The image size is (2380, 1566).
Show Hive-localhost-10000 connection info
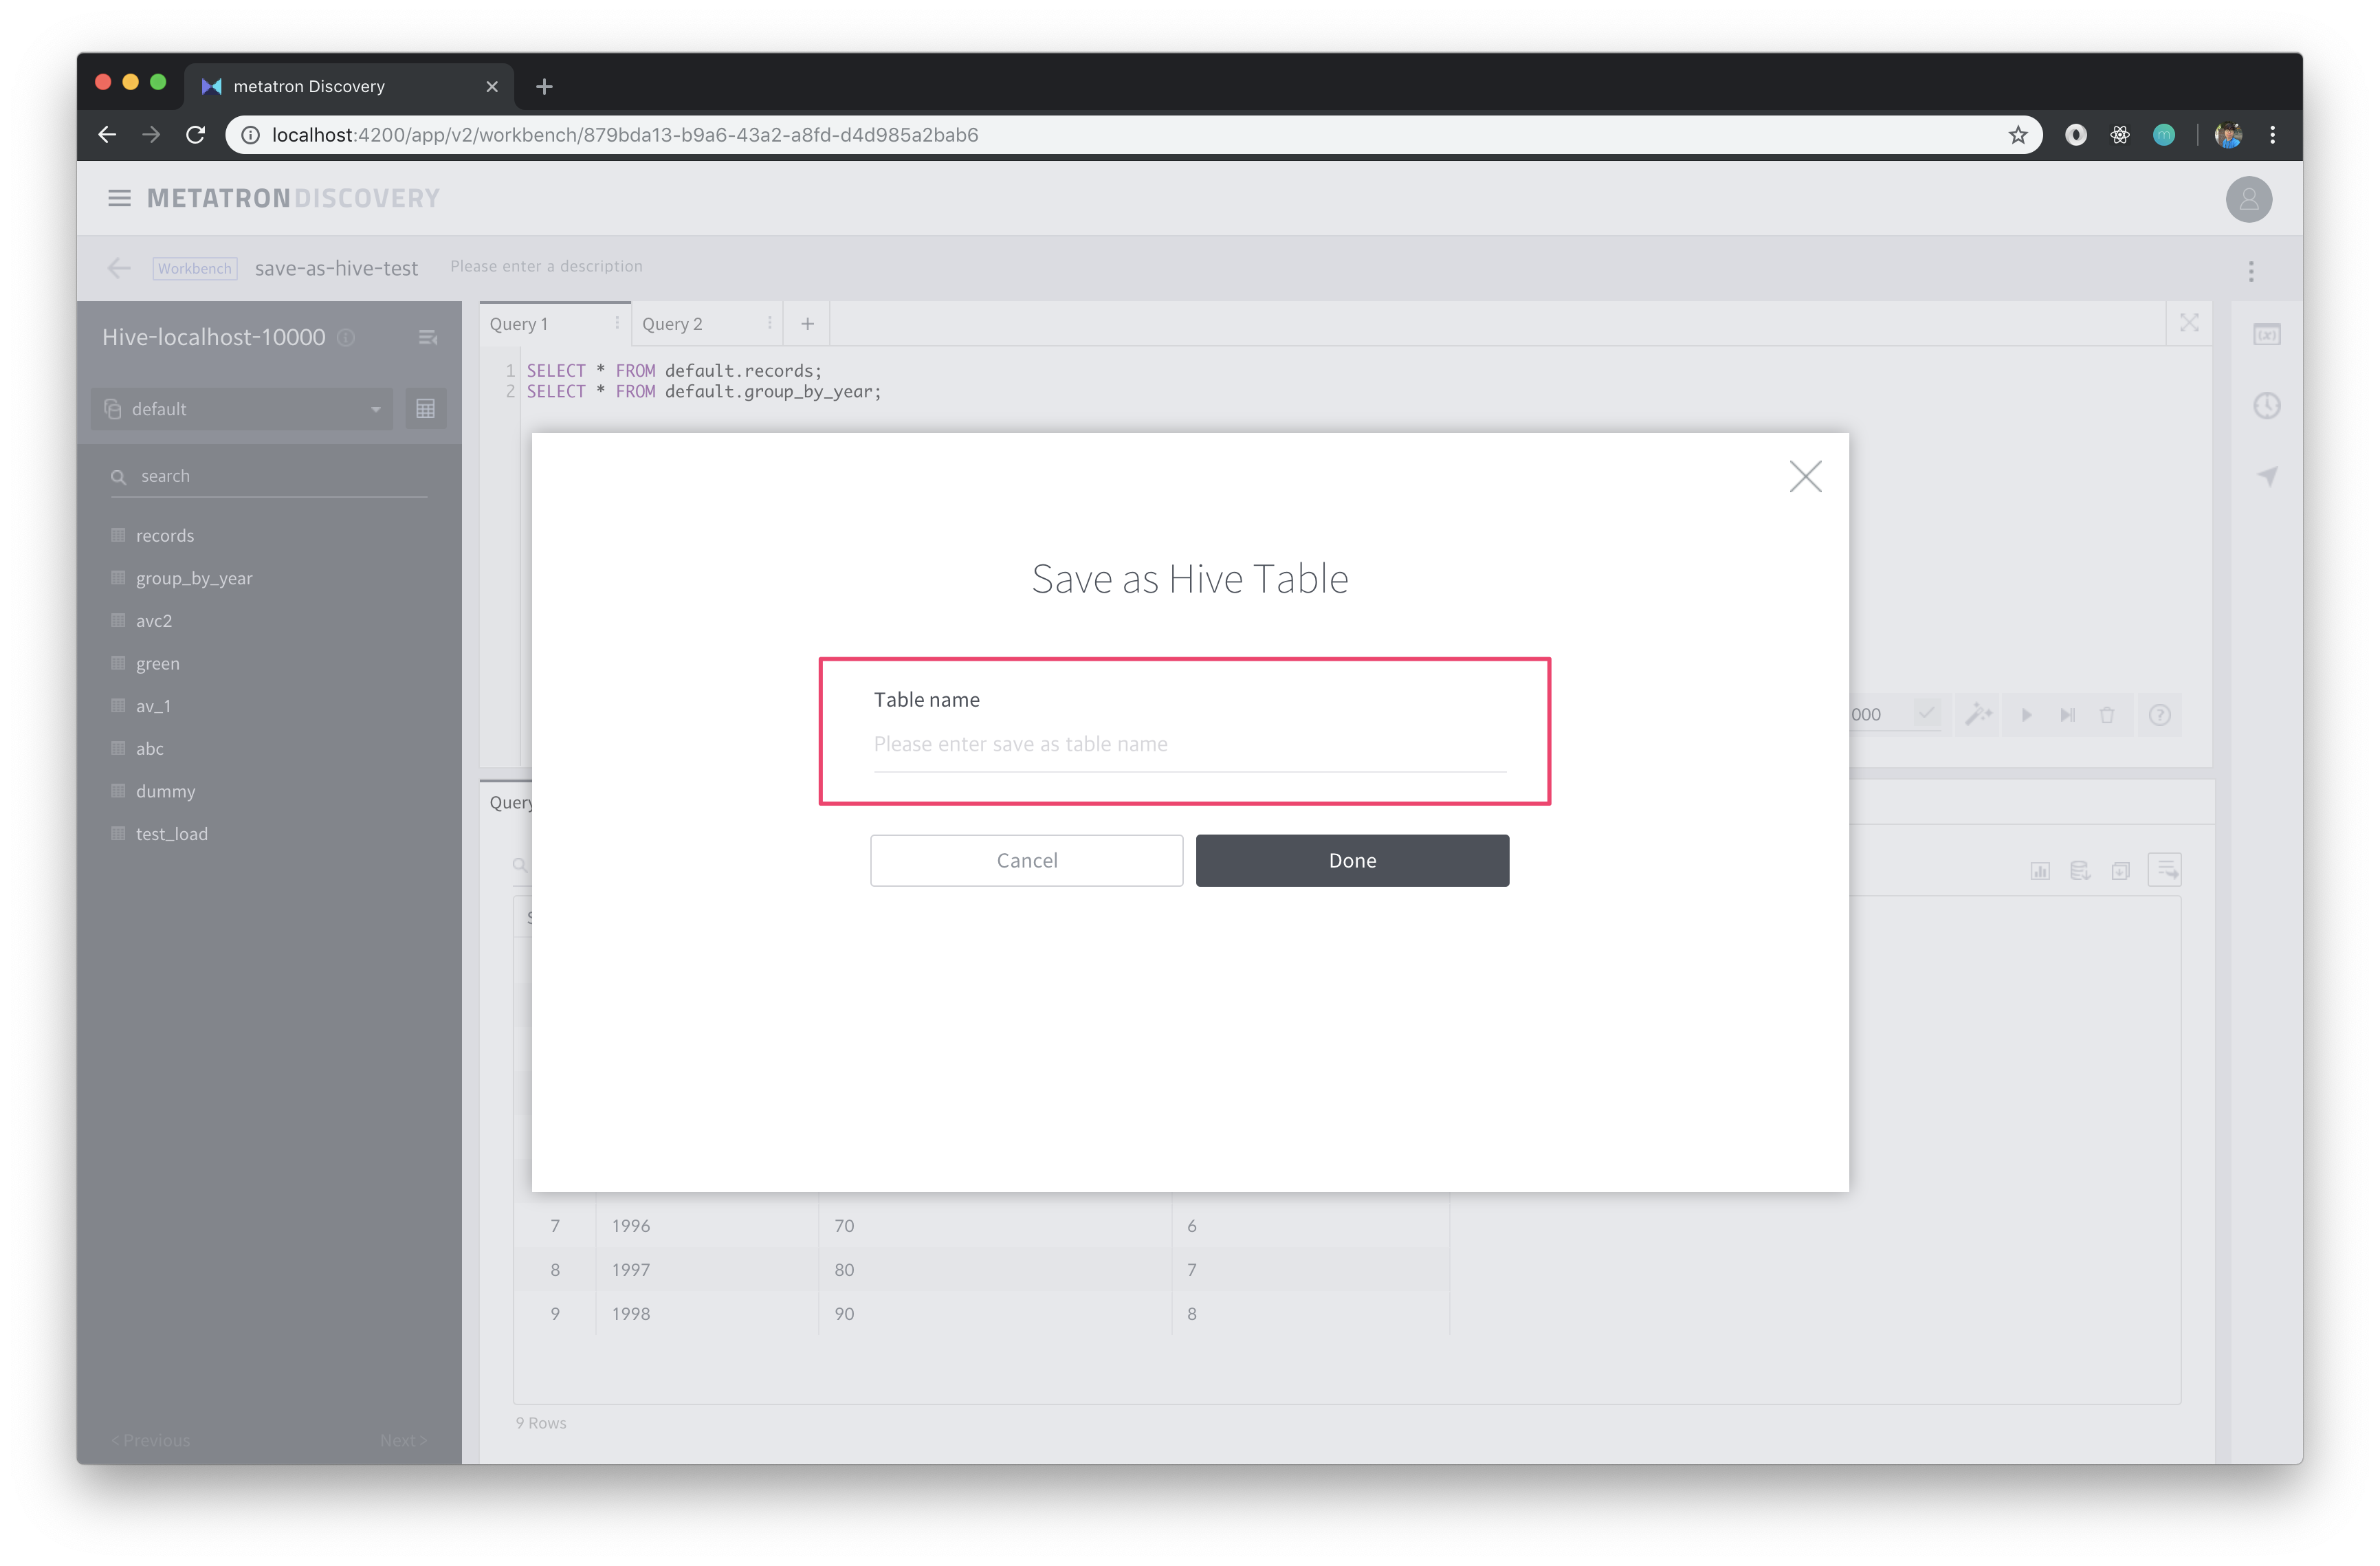(x=346, y=338)
